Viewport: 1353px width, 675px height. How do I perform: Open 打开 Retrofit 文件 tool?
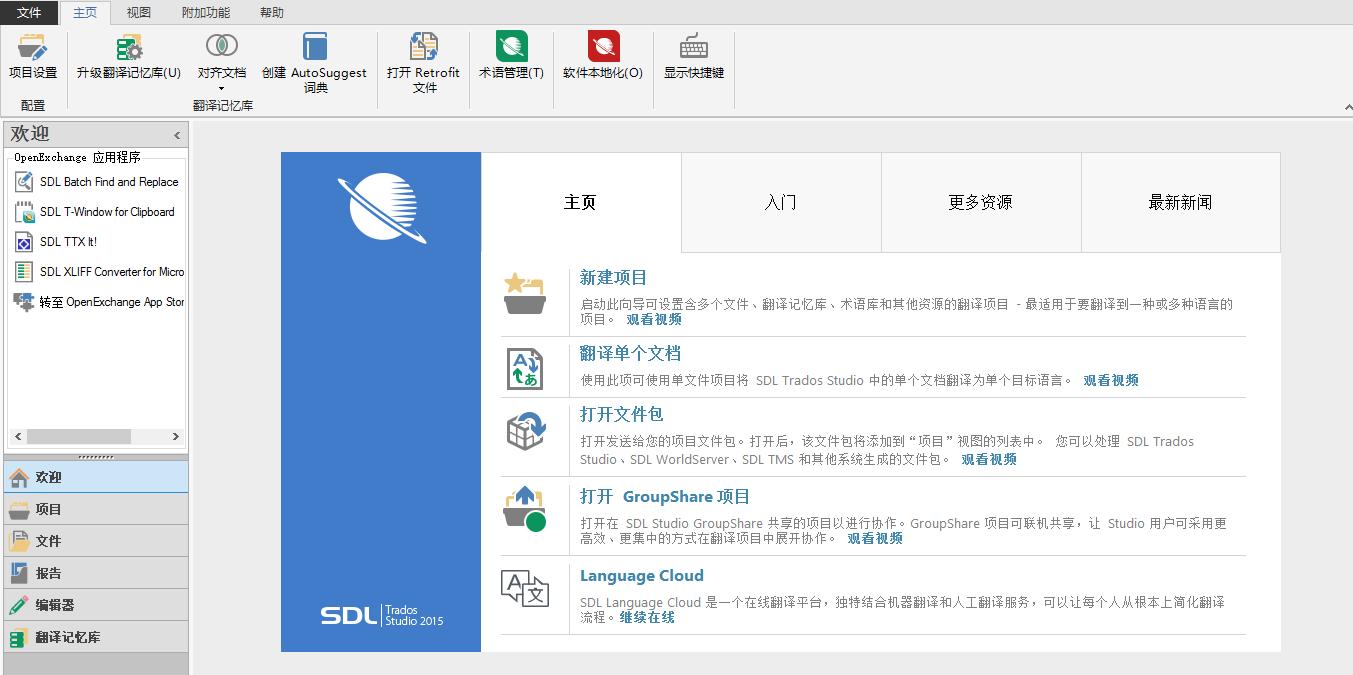point(423,58)
